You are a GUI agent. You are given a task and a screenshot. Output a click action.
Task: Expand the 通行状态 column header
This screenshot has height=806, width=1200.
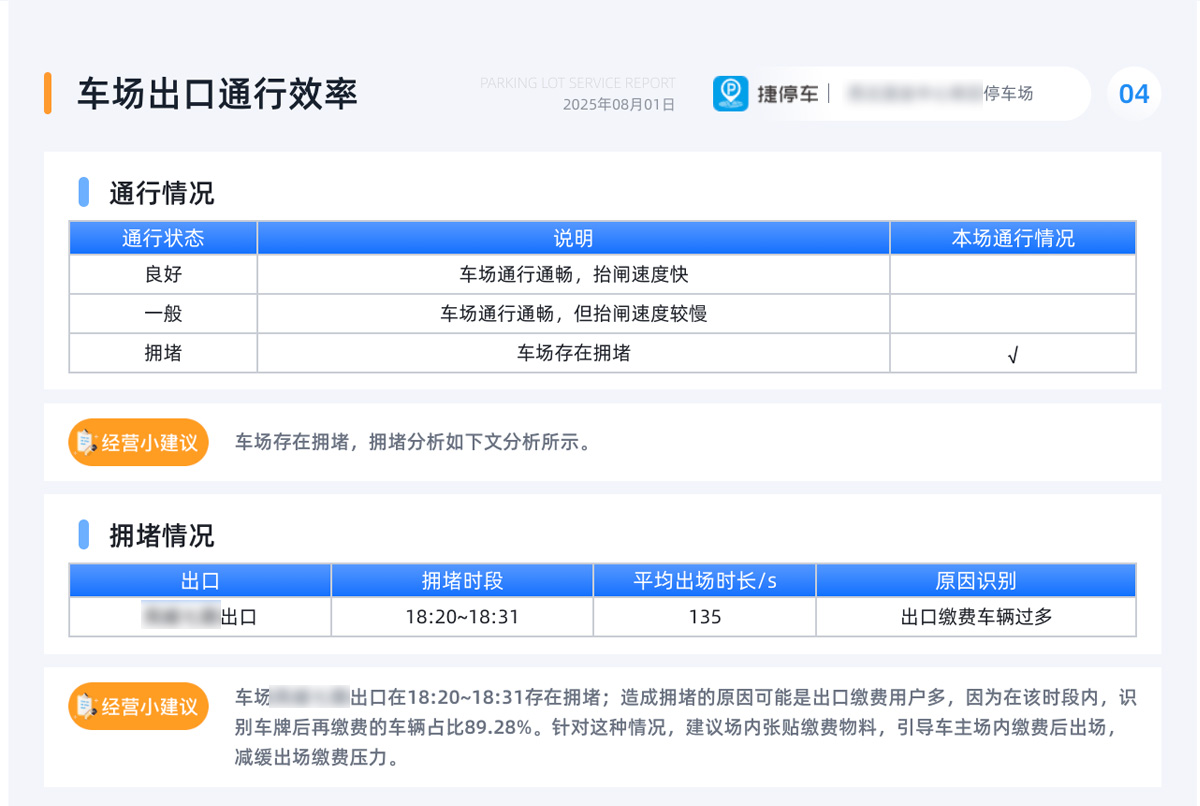click(x=162, y=237)
